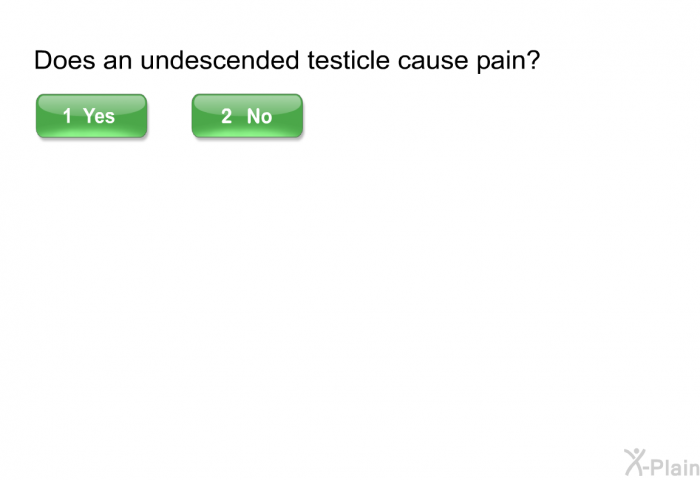700x480 pixels.
Task: Select the green '1 Yes' answer button
Action: point(92,116)
